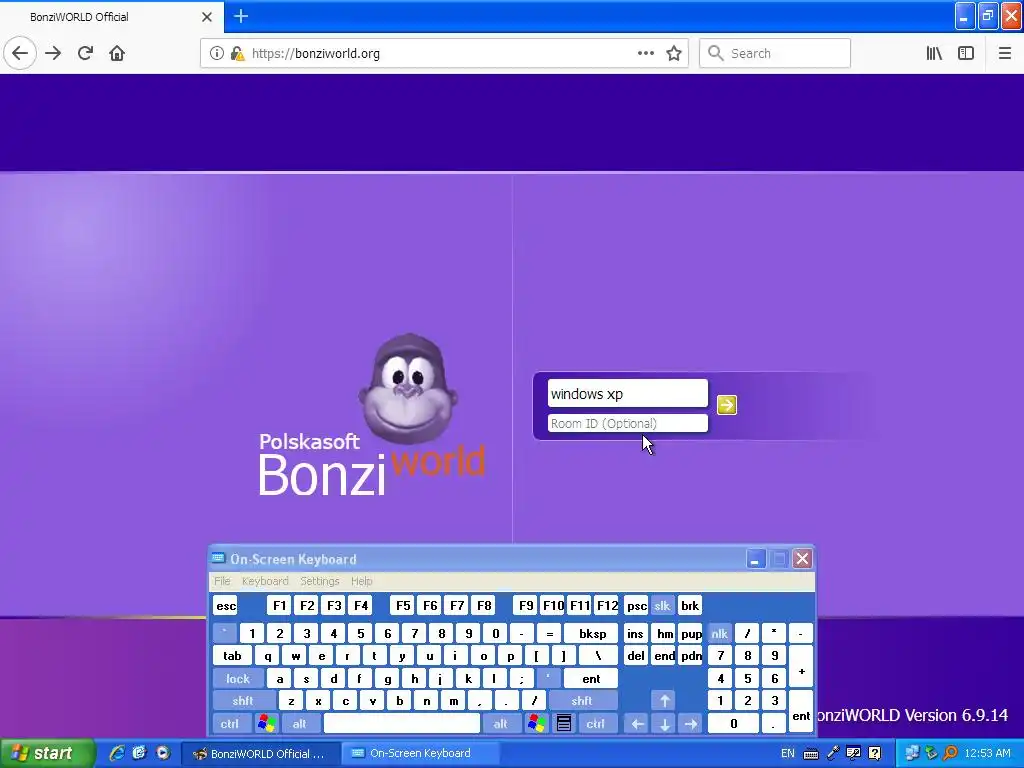The height and width of the screenshot is (768, 1024).
Task: Click the Room ID (Optional) field
Action: click(628, 423)
